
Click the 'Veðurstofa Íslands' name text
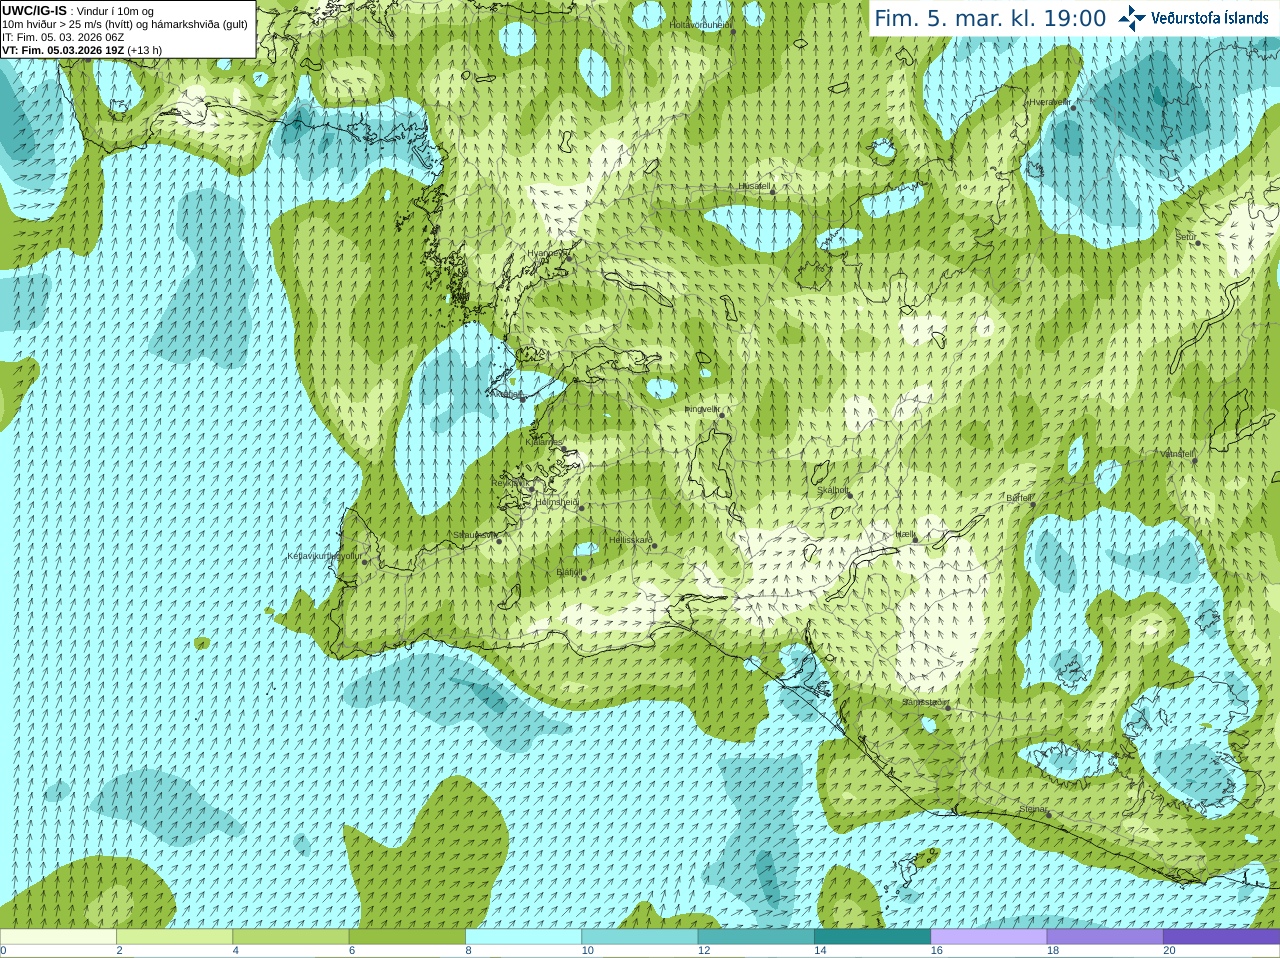tap(1210, 18)
